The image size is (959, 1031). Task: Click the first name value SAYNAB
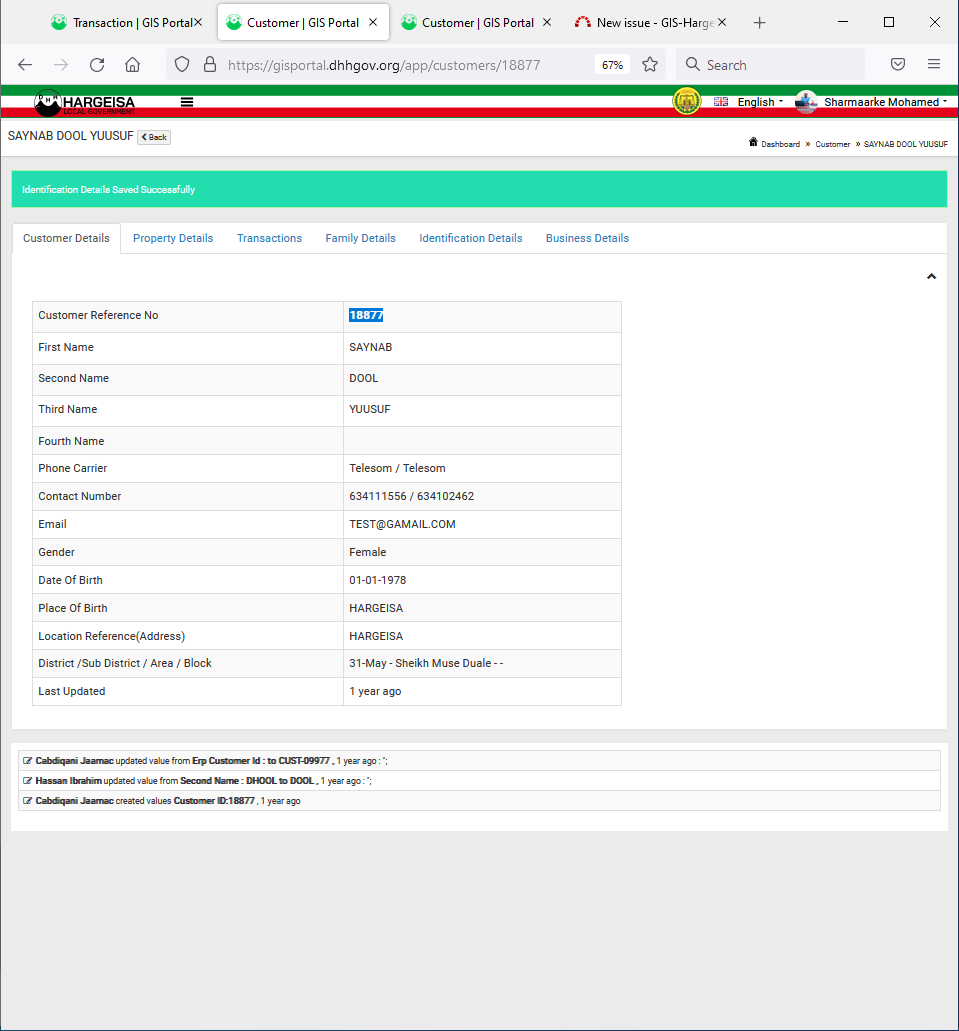[370, 347]
